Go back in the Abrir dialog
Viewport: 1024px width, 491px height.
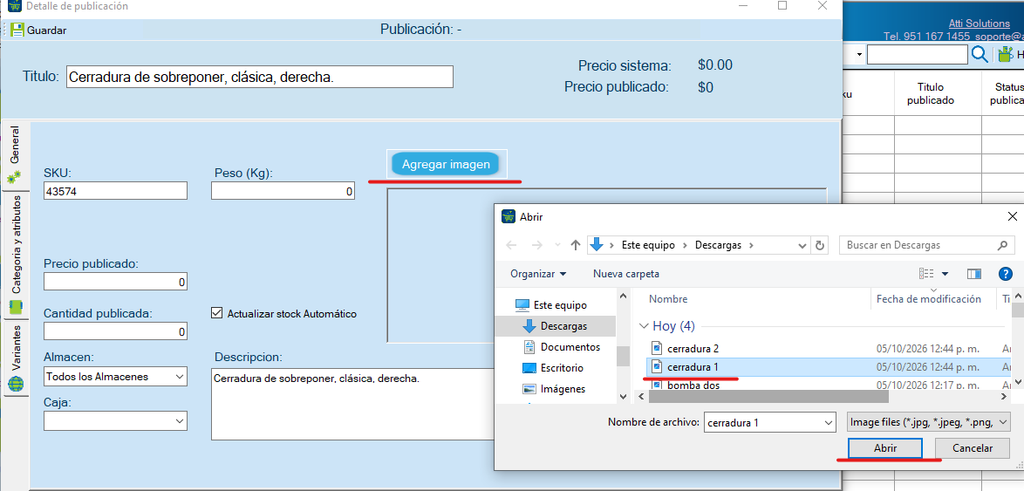(512, 246)
